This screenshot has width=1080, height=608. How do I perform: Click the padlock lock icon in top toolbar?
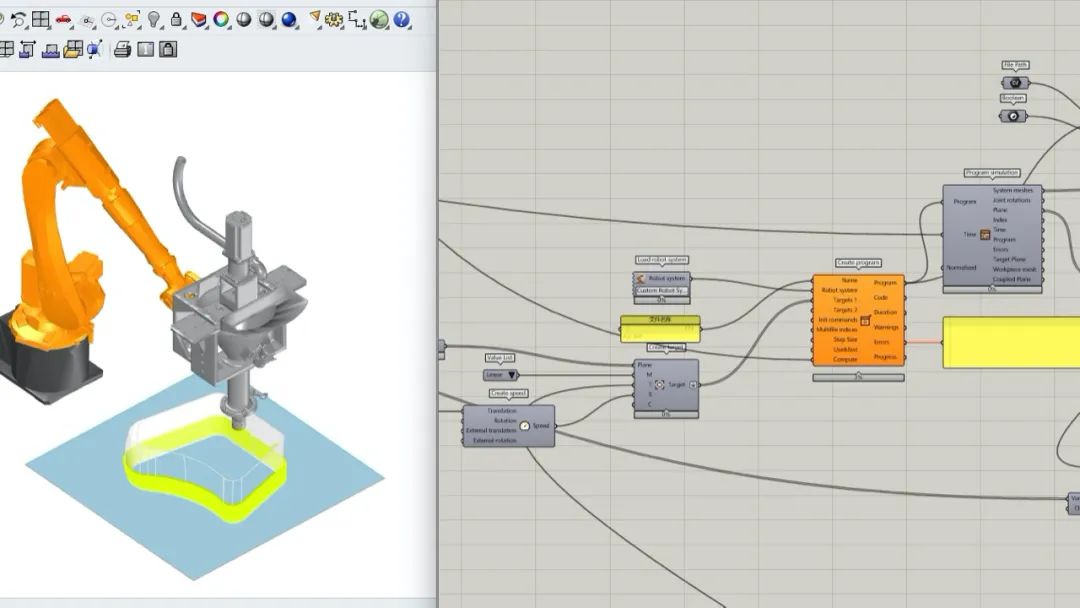(x=176, y=19)
